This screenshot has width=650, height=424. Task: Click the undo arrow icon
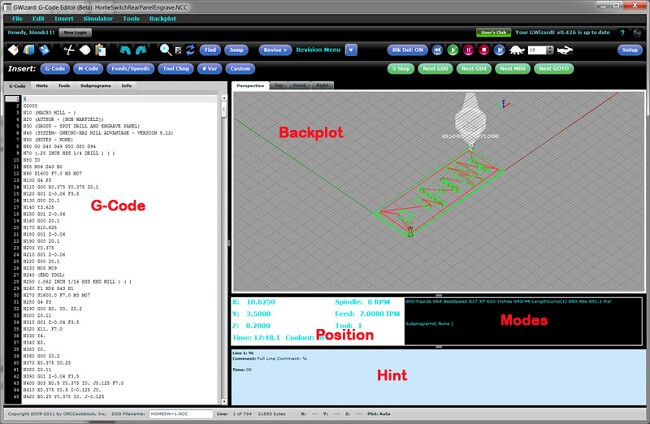pos(125,50)
